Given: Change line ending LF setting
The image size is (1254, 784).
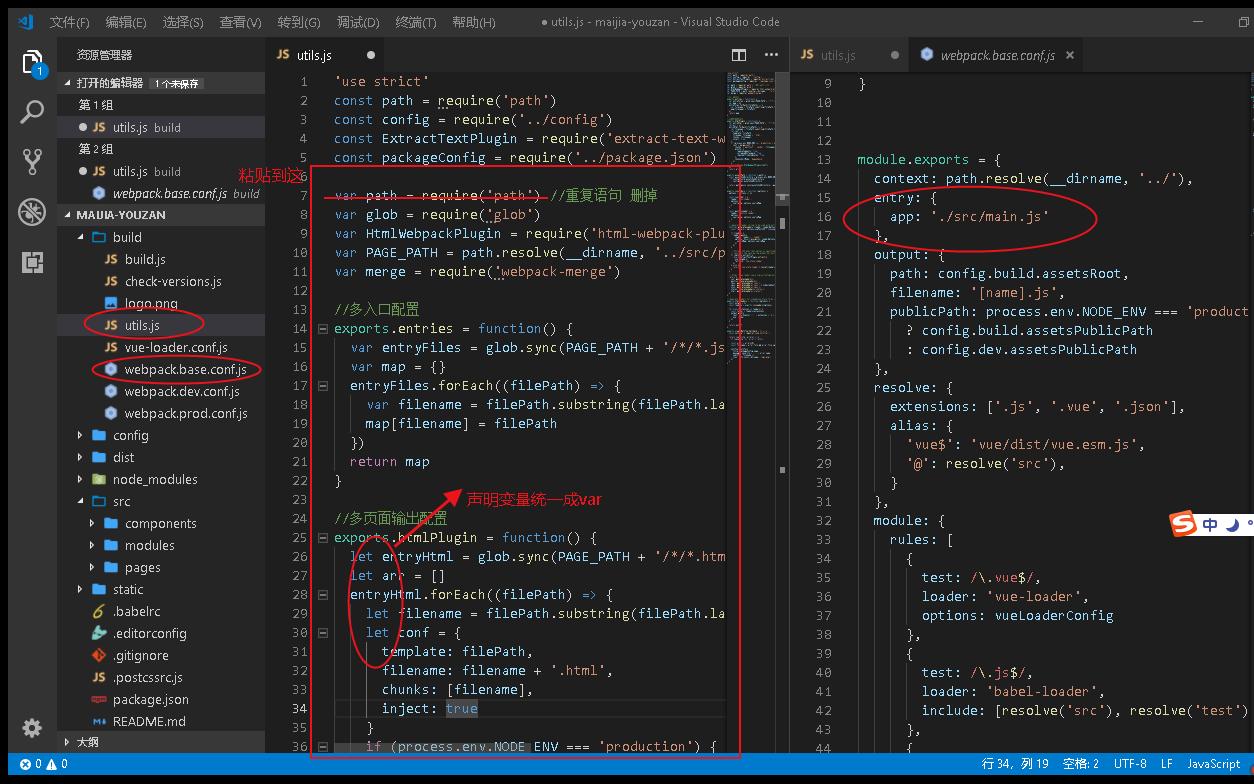Looking at the screenshot, I should pos(1166,764).
